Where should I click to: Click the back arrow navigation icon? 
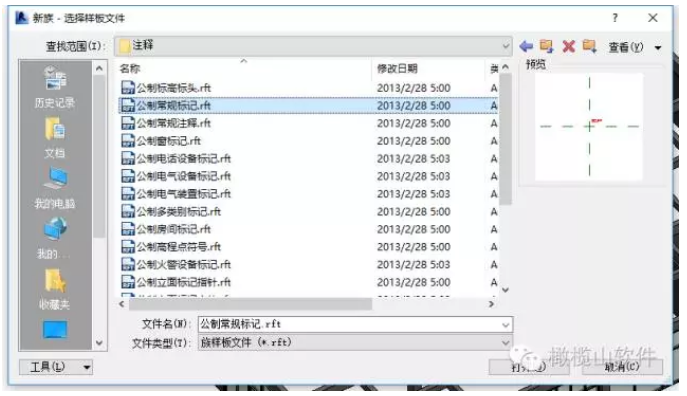pyautogui.click(x=526, y=46)
